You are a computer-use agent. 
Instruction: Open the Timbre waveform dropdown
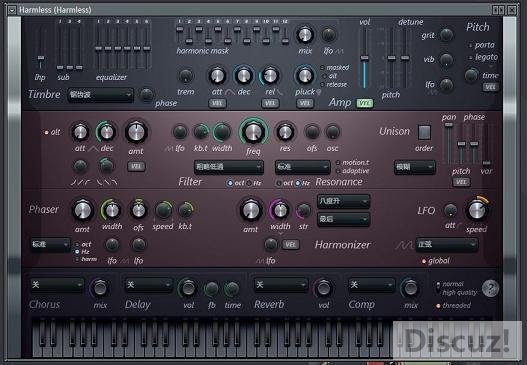(x=100, y=95)
